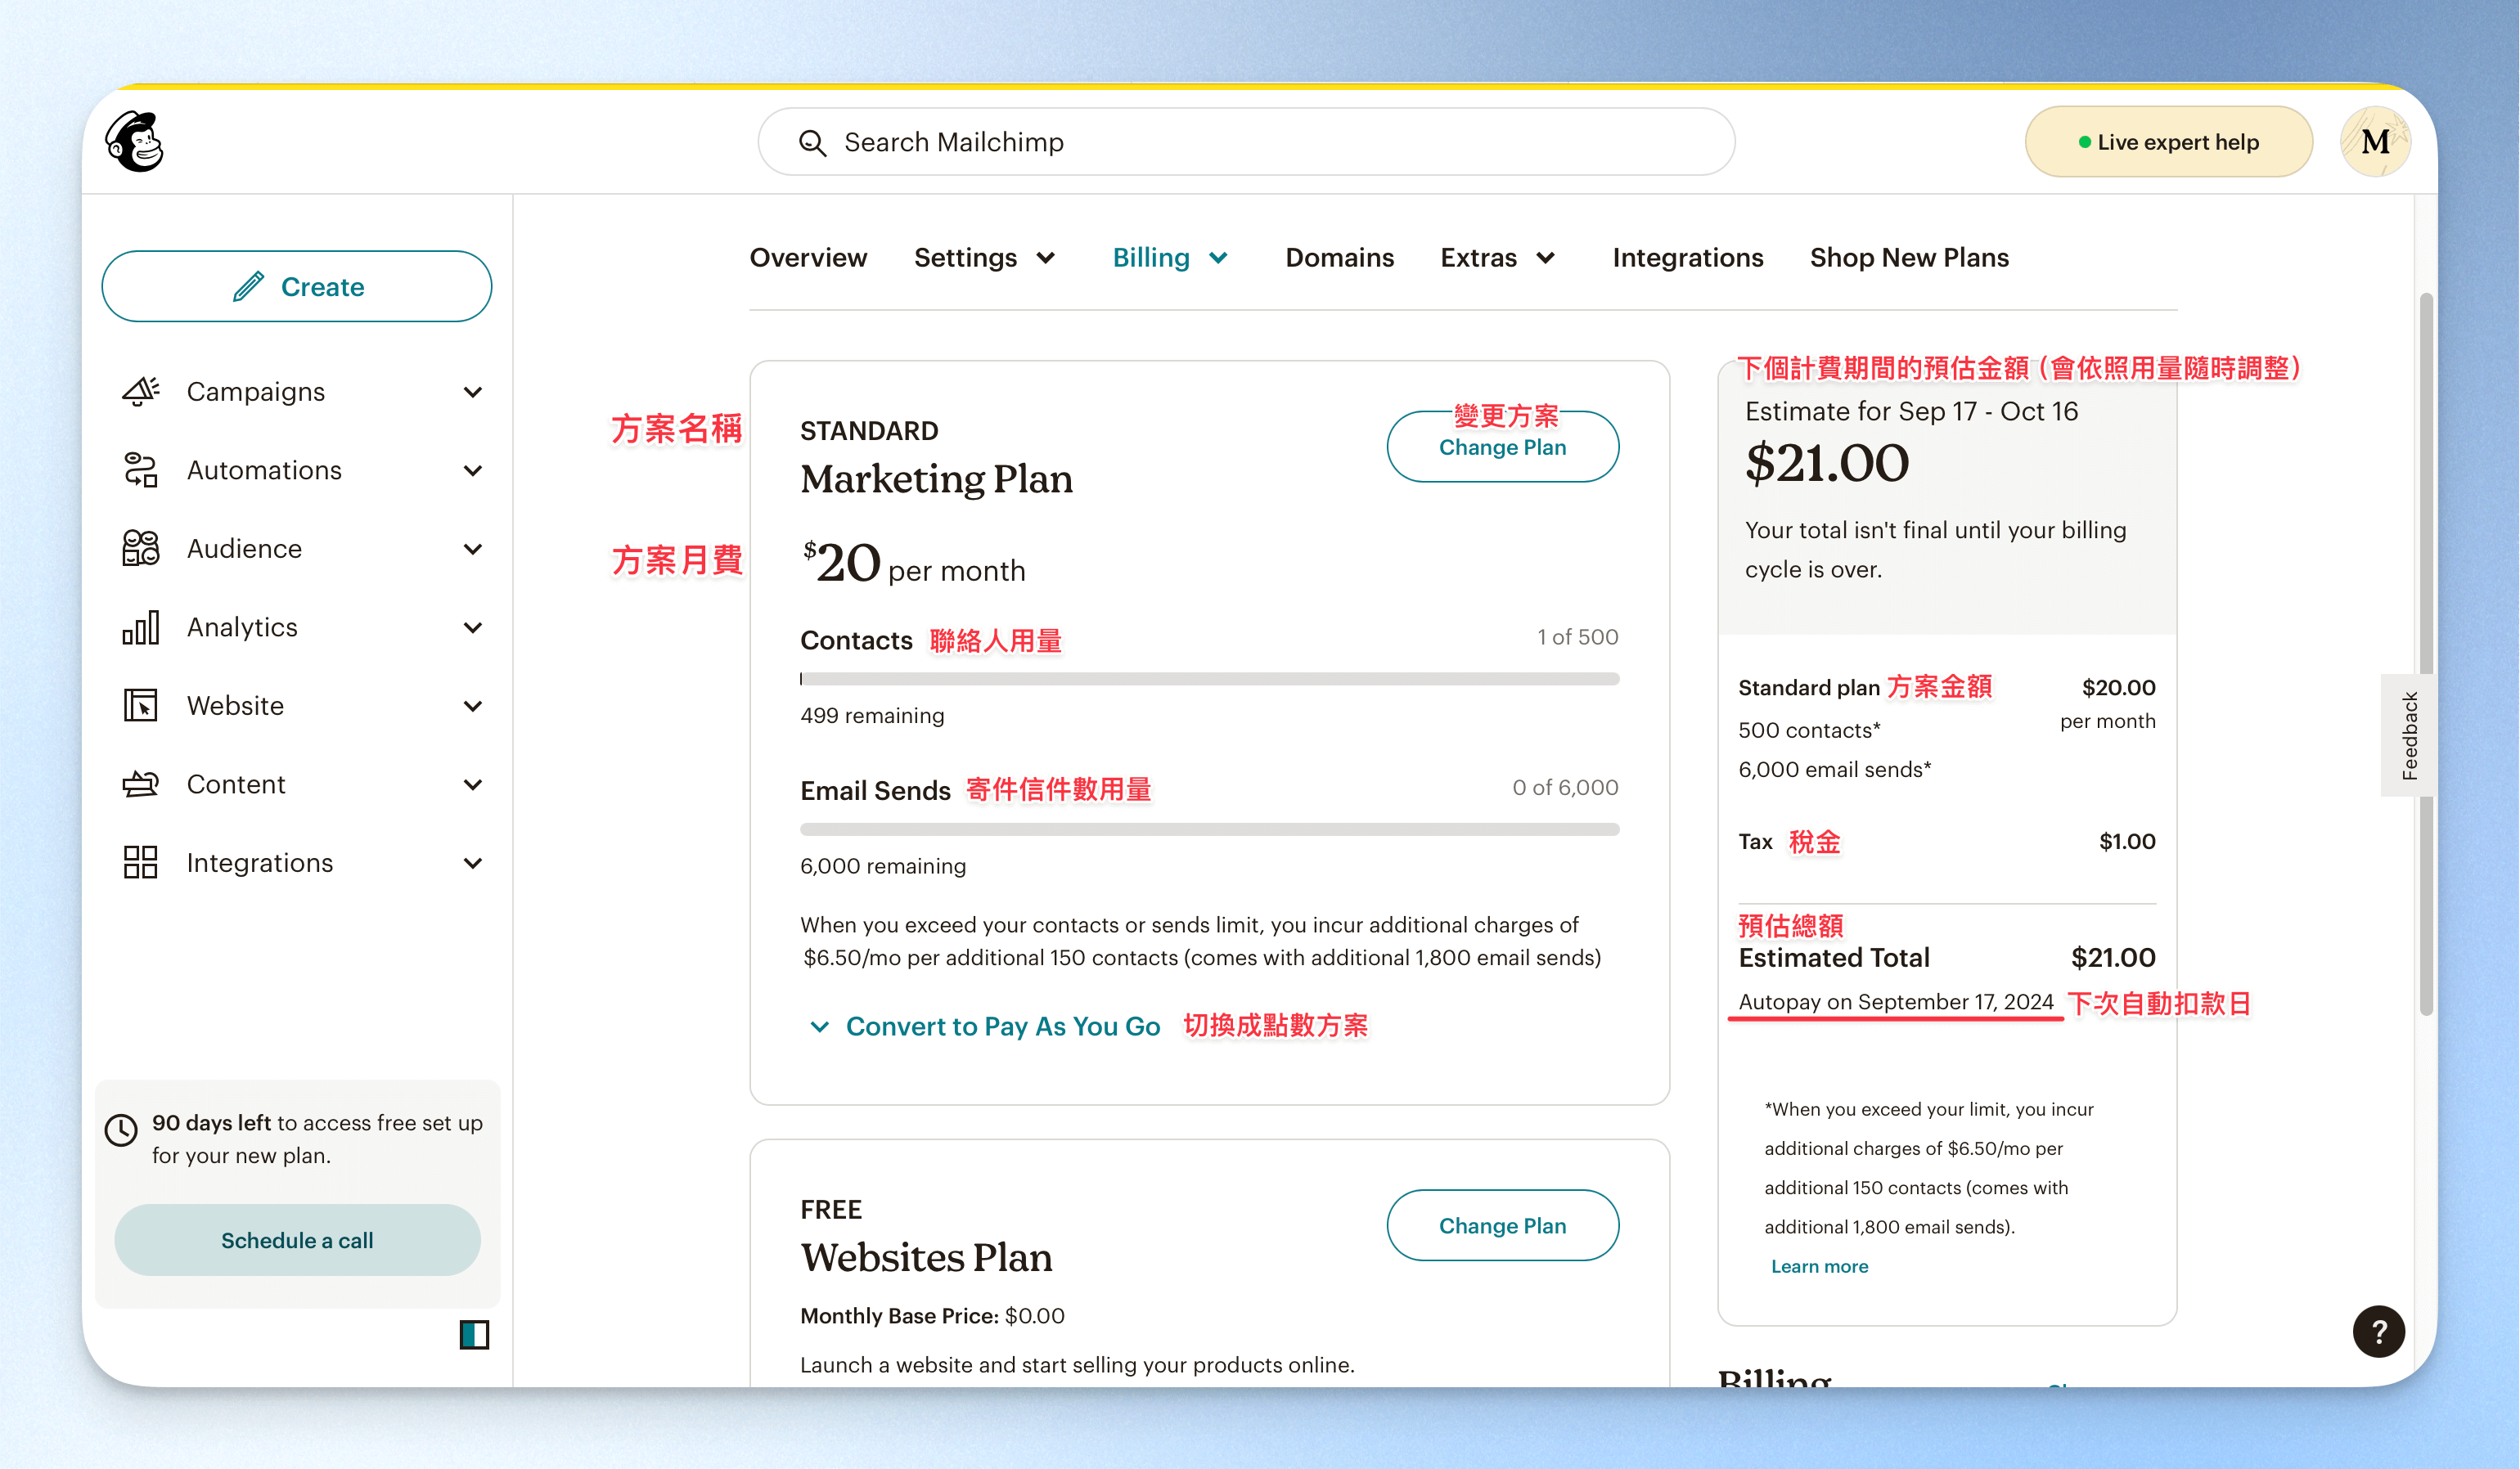Viewport: 2520px width, 1469px height.
Task: Open the Settings dropdown in top navigation
Action: 985,258
